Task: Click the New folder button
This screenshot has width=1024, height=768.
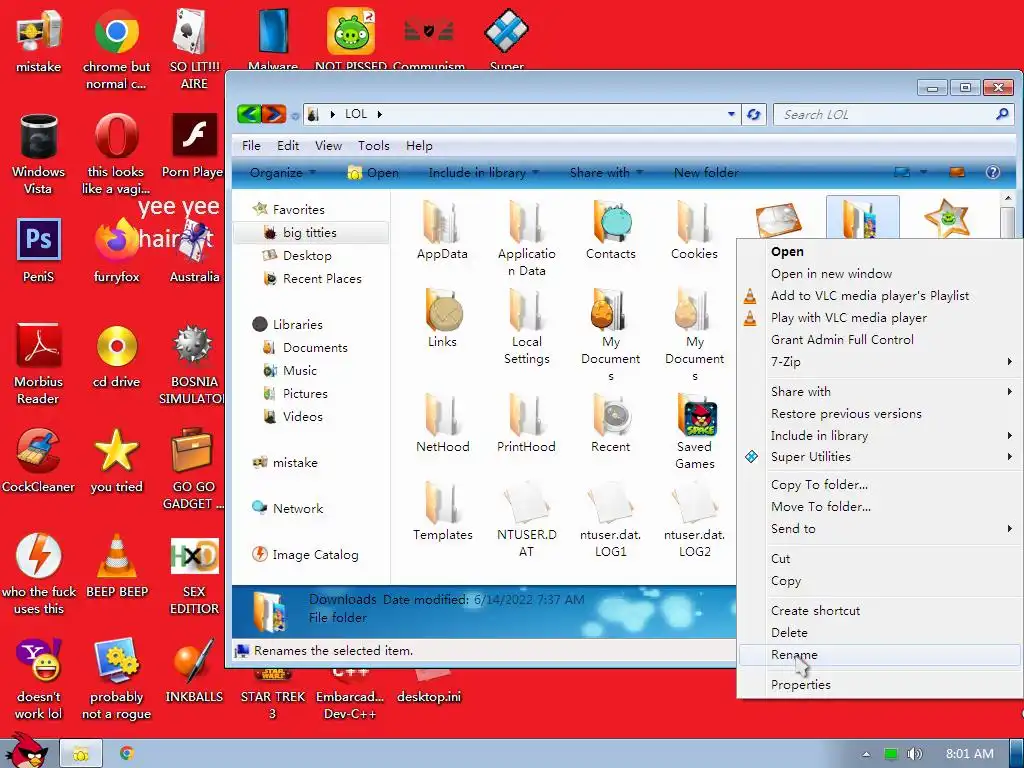Action: [706, 172]
